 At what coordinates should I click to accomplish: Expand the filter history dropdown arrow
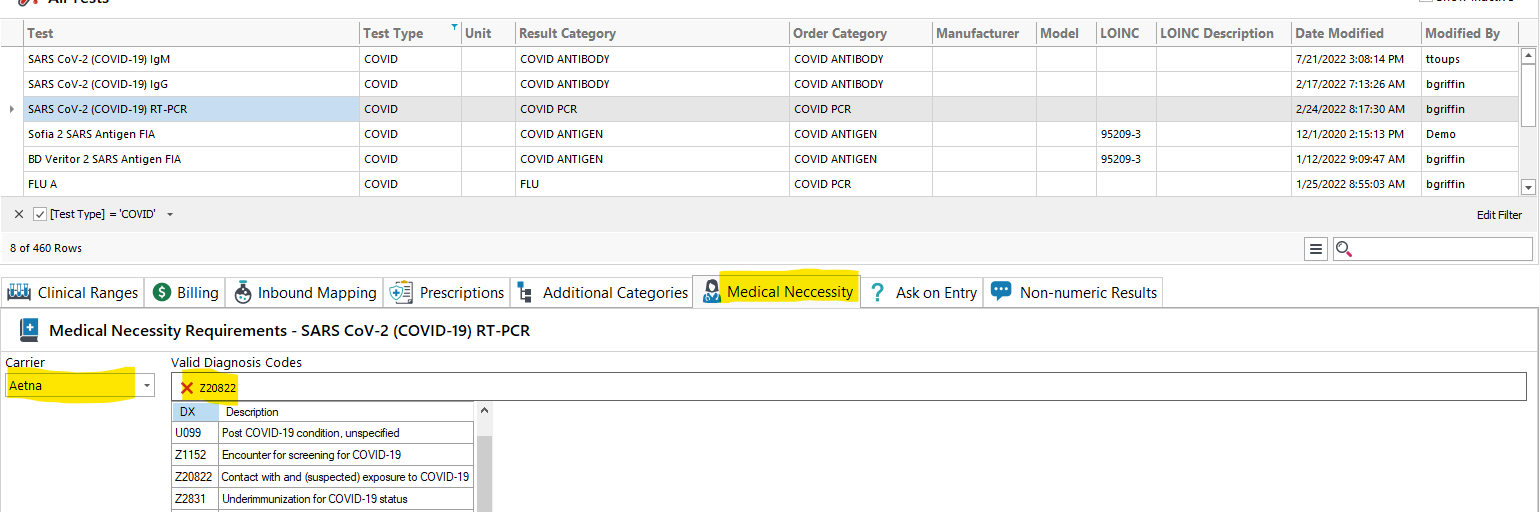pyautogui.click(x=170, y=214)
